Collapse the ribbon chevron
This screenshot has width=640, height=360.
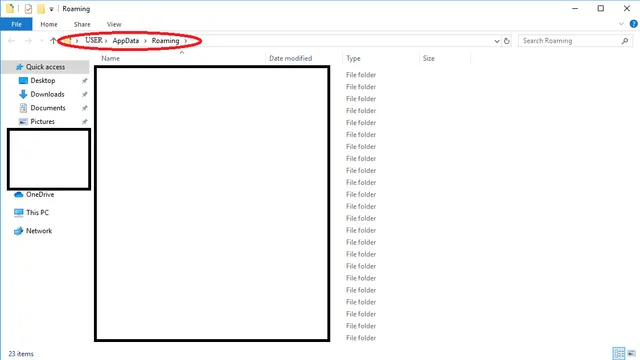(621, 24)
